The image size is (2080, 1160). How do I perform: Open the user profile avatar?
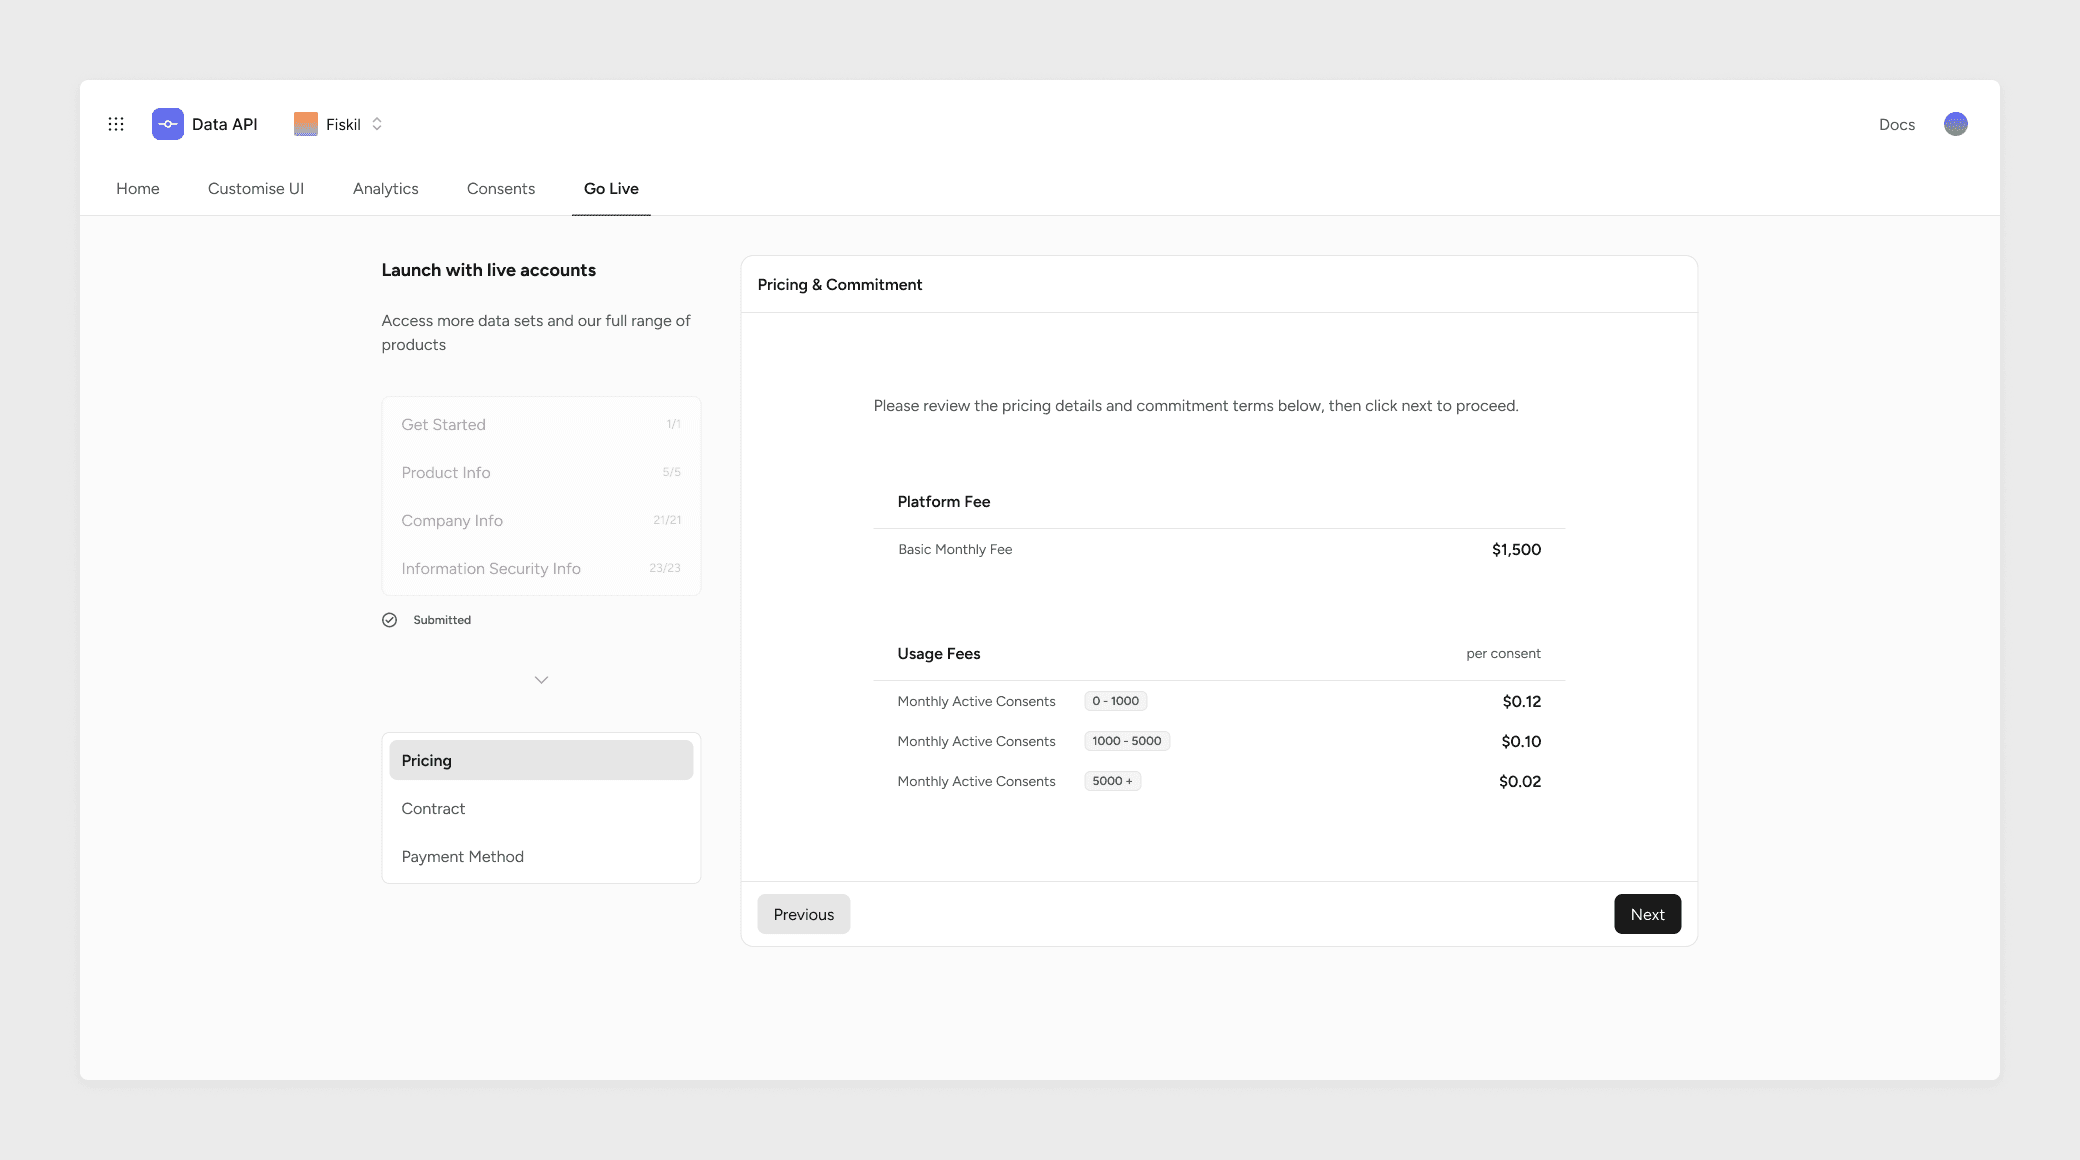tap(1955, 124)
